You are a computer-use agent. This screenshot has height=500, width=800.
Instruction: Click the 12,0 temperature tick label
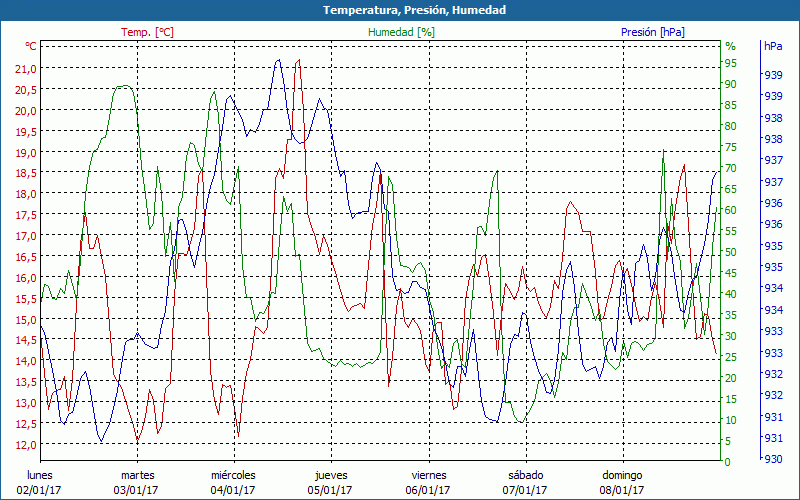(26, 444)
